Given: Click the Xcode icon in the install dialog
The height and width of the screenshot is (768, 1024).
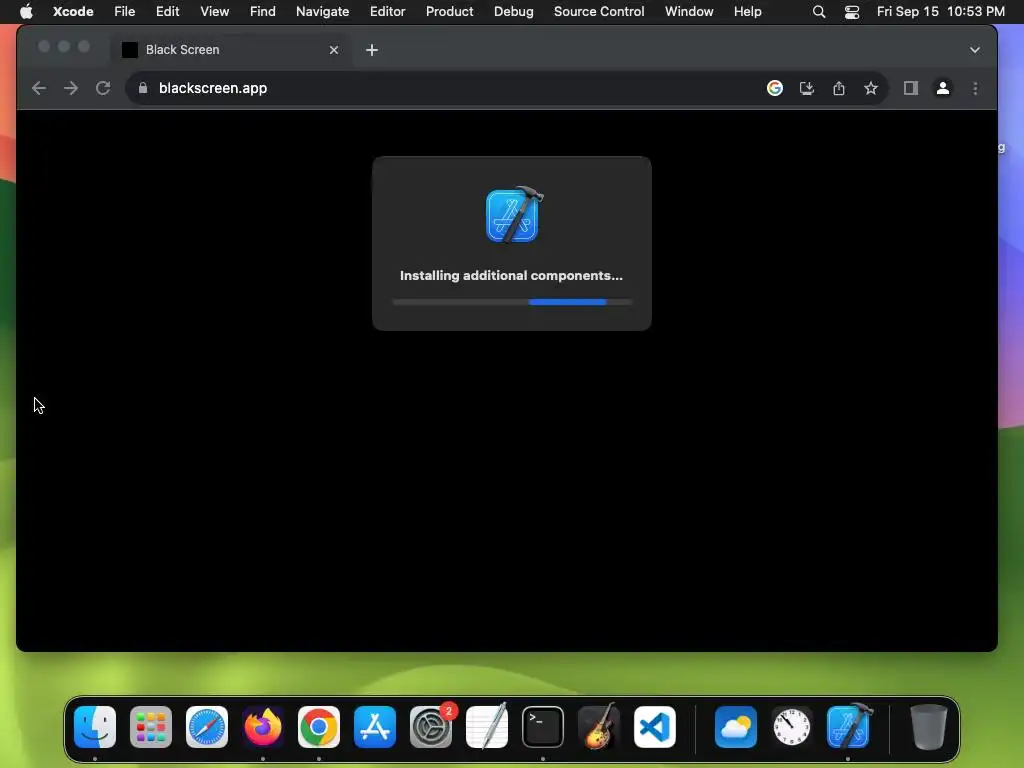Looking at the screenshot, I should click(515, 214).
